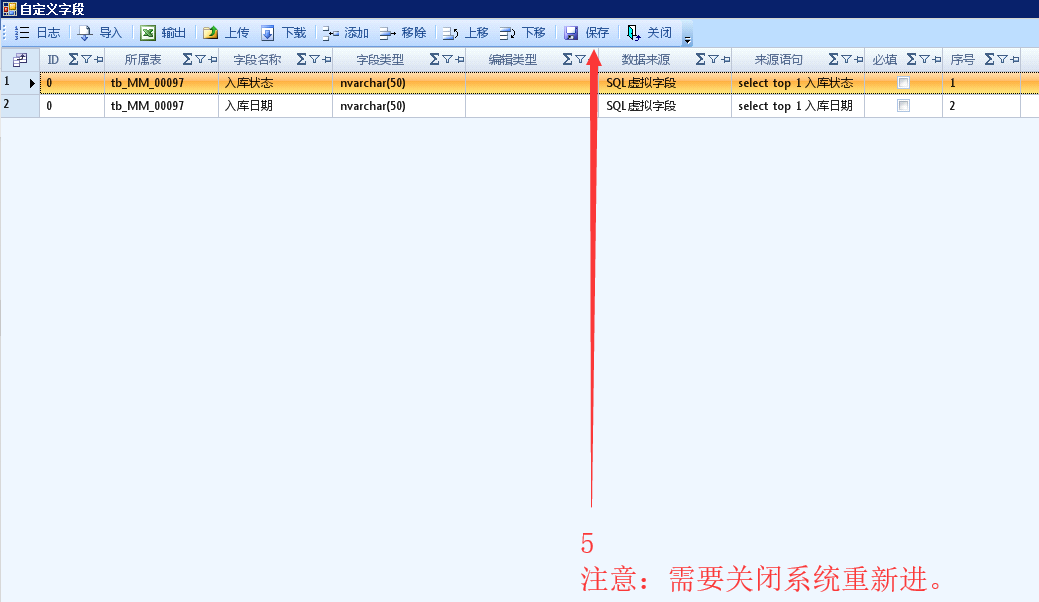Close the window using the 关闭 toolbar button
This screenshot has height=602, width=1039.
649,33
